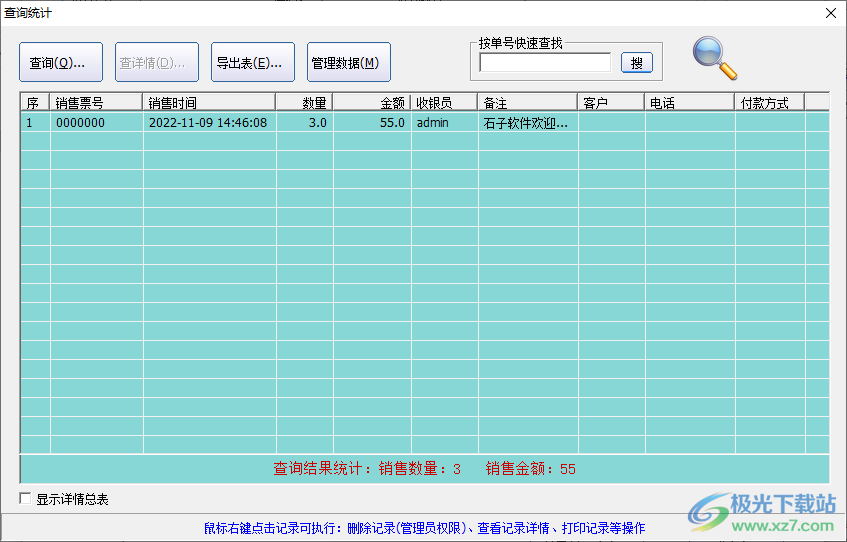Viewport: 847px width, 542px height.
Task: Click the remark 石子软件欢迎... cell
Action: [528, 123]
